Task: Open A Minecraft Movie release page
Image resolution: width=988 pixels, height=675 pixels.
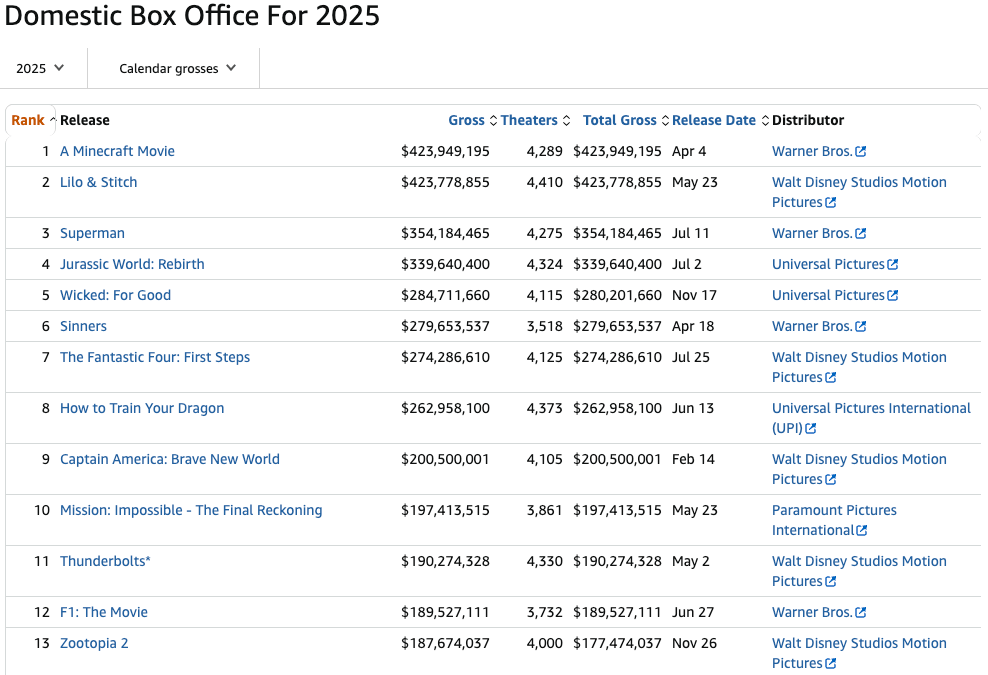Action: (x=117, y=151)
